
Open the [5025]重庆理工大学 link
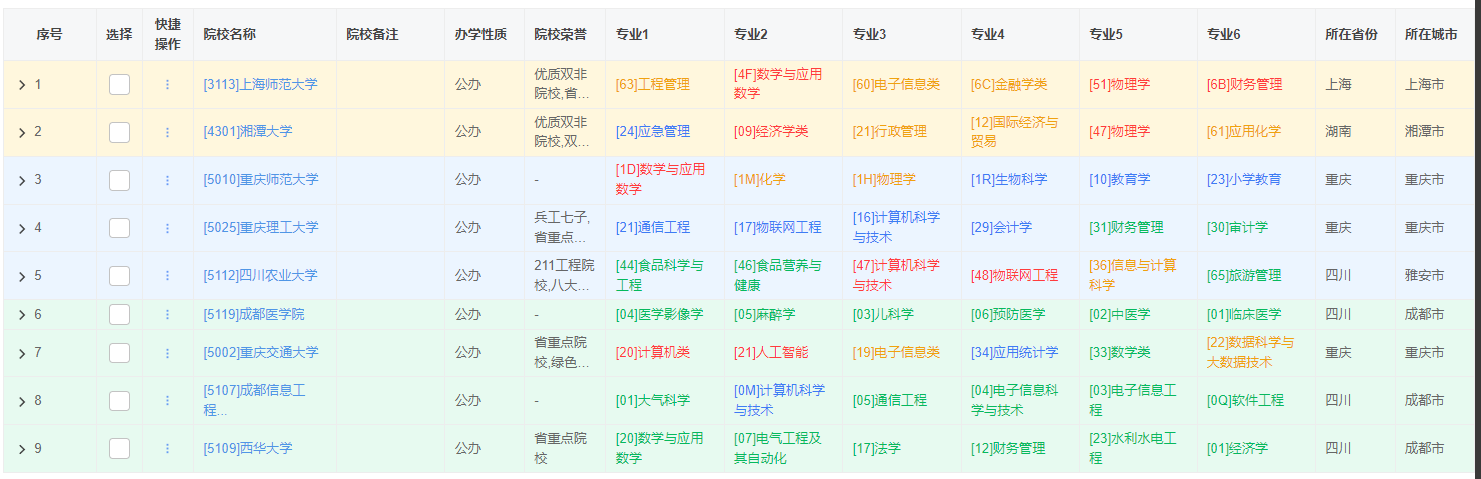[261, 228]
